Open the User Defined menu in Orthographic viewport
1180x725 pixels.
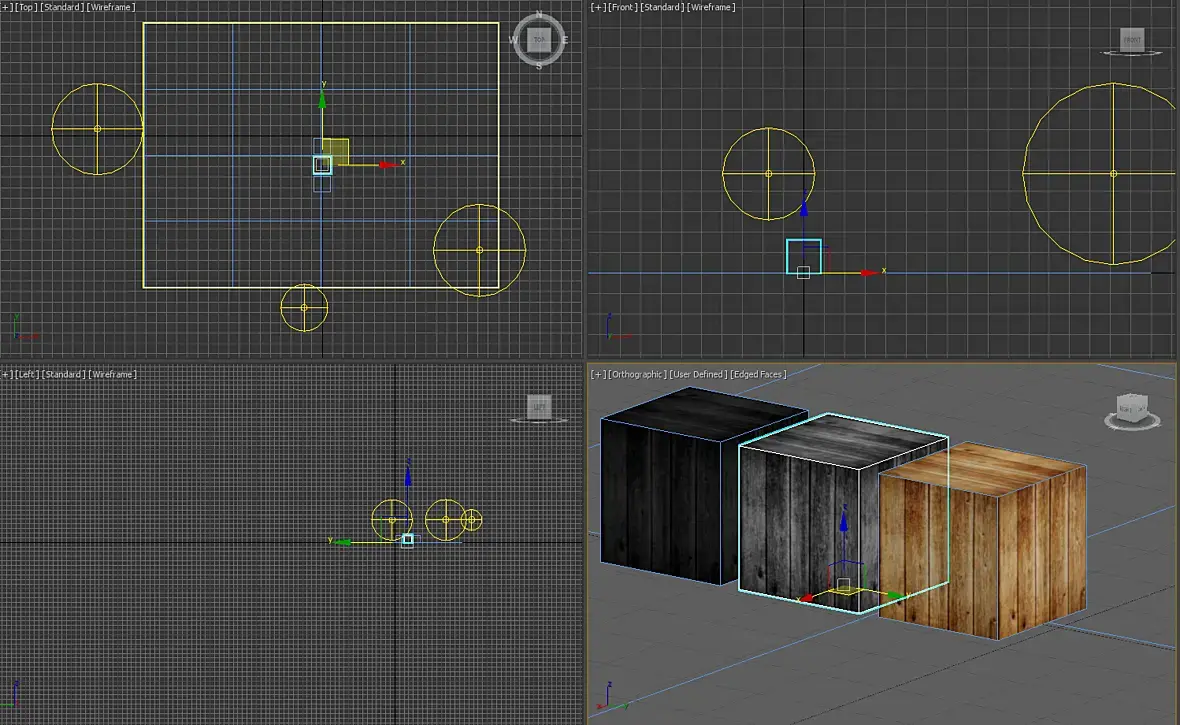click(699, 374)
